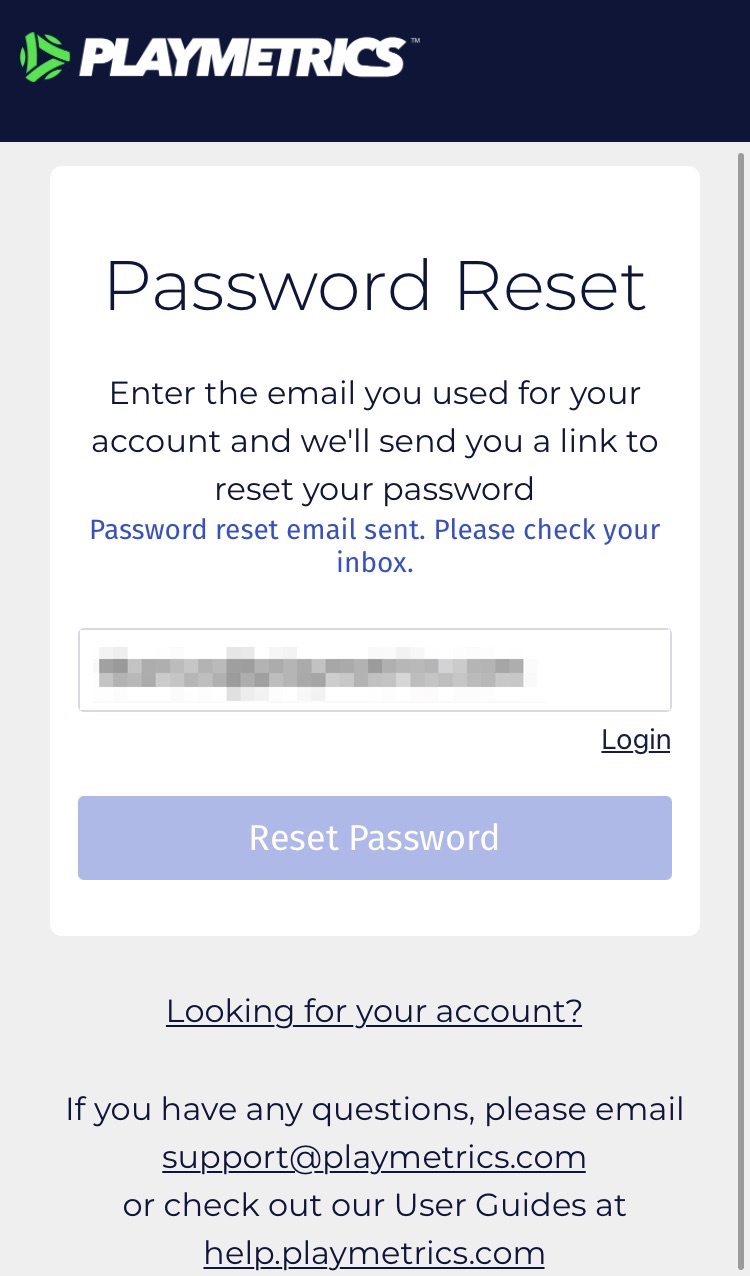Screen dimensions: 750x1276
Task: Click the blue "Password reset email sent" message
Action: click(375, 530)
